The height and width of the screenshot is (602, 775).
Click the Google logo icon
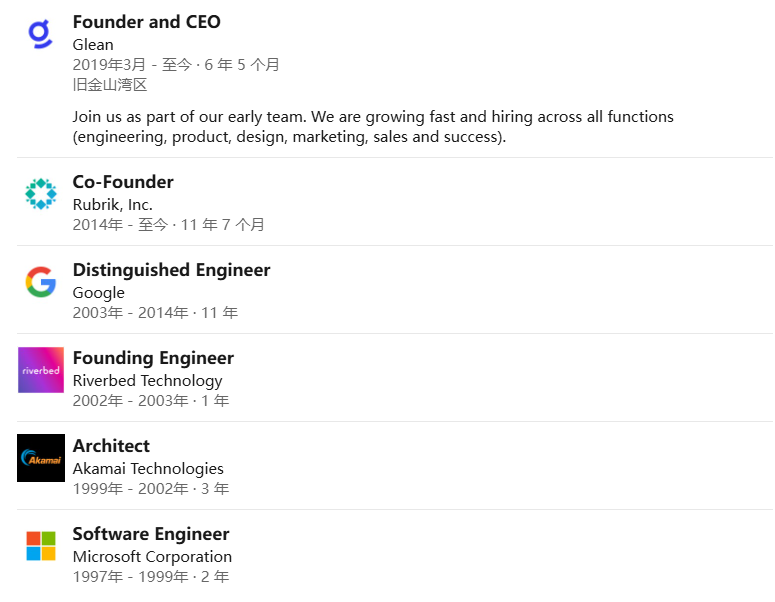click(x=40, y=282)
